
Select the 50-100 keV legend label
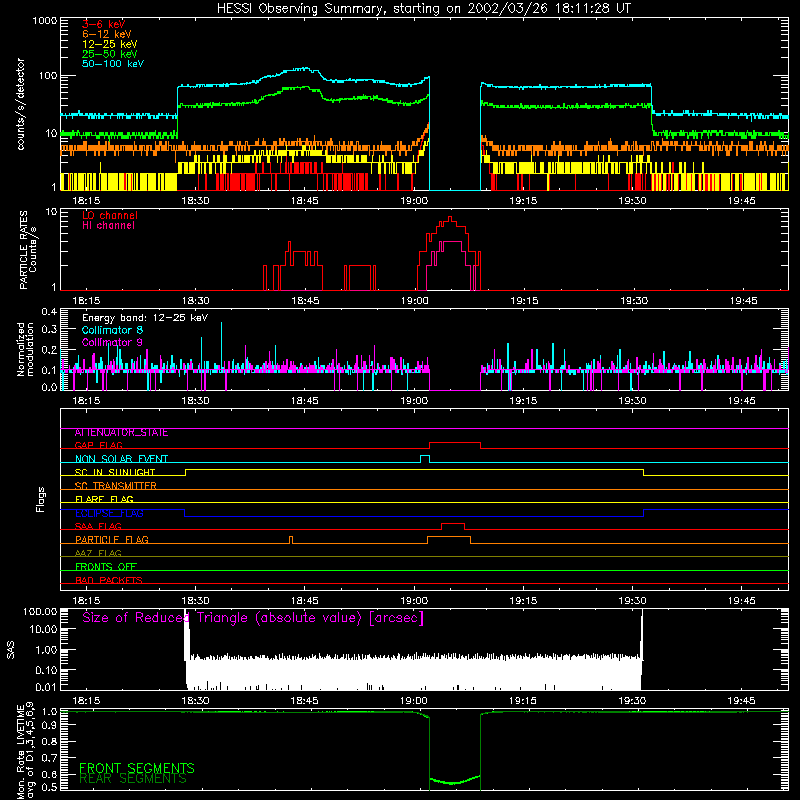pos(113,63)
